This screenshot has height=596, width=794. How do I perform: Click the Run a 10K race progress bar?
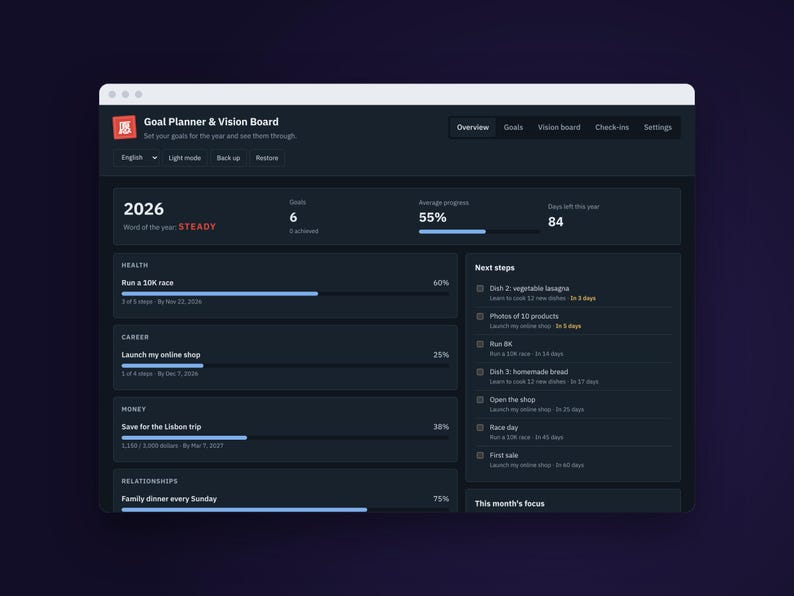285,294
